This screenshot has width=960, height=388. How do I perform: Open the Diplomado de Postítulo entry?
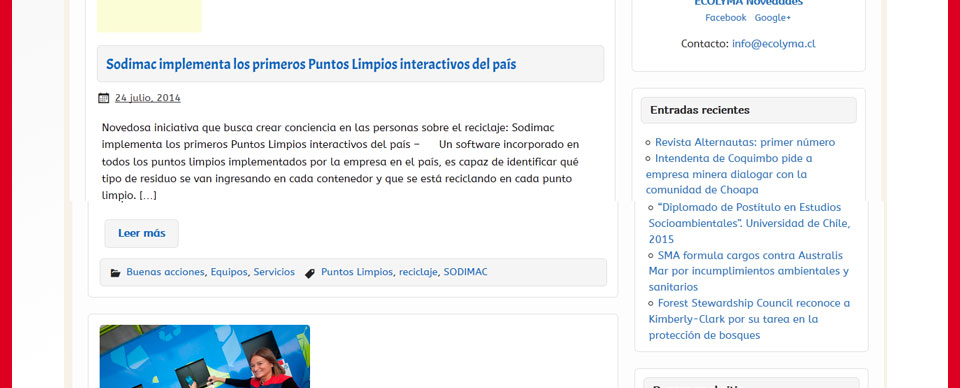coord(749,223)
